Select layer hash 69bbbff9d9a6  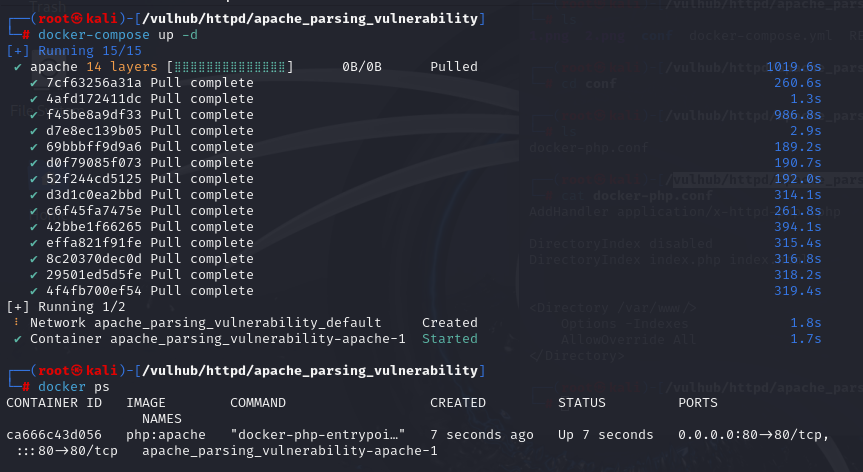94,147
